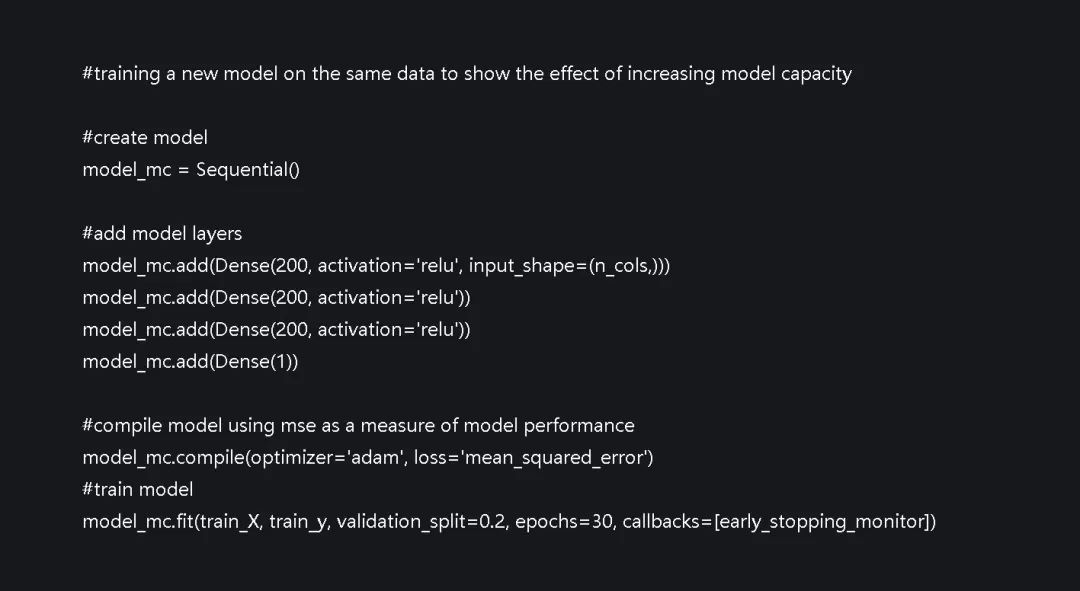Click the second 'Dense(200, activation='relu')' line

(x=276, y=298)
